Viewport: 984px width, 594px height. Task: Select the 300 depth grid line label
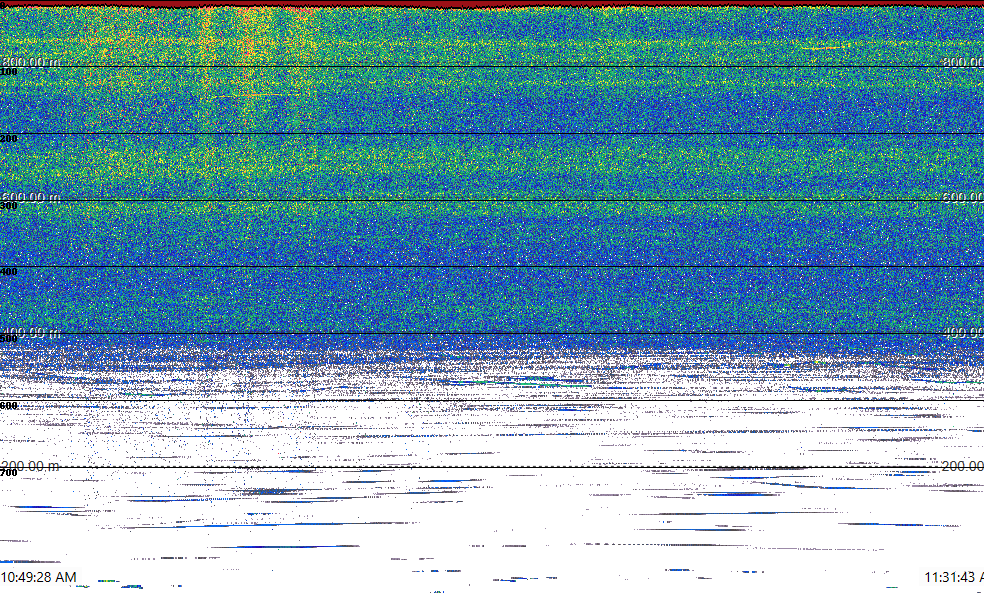coord(9,206)
